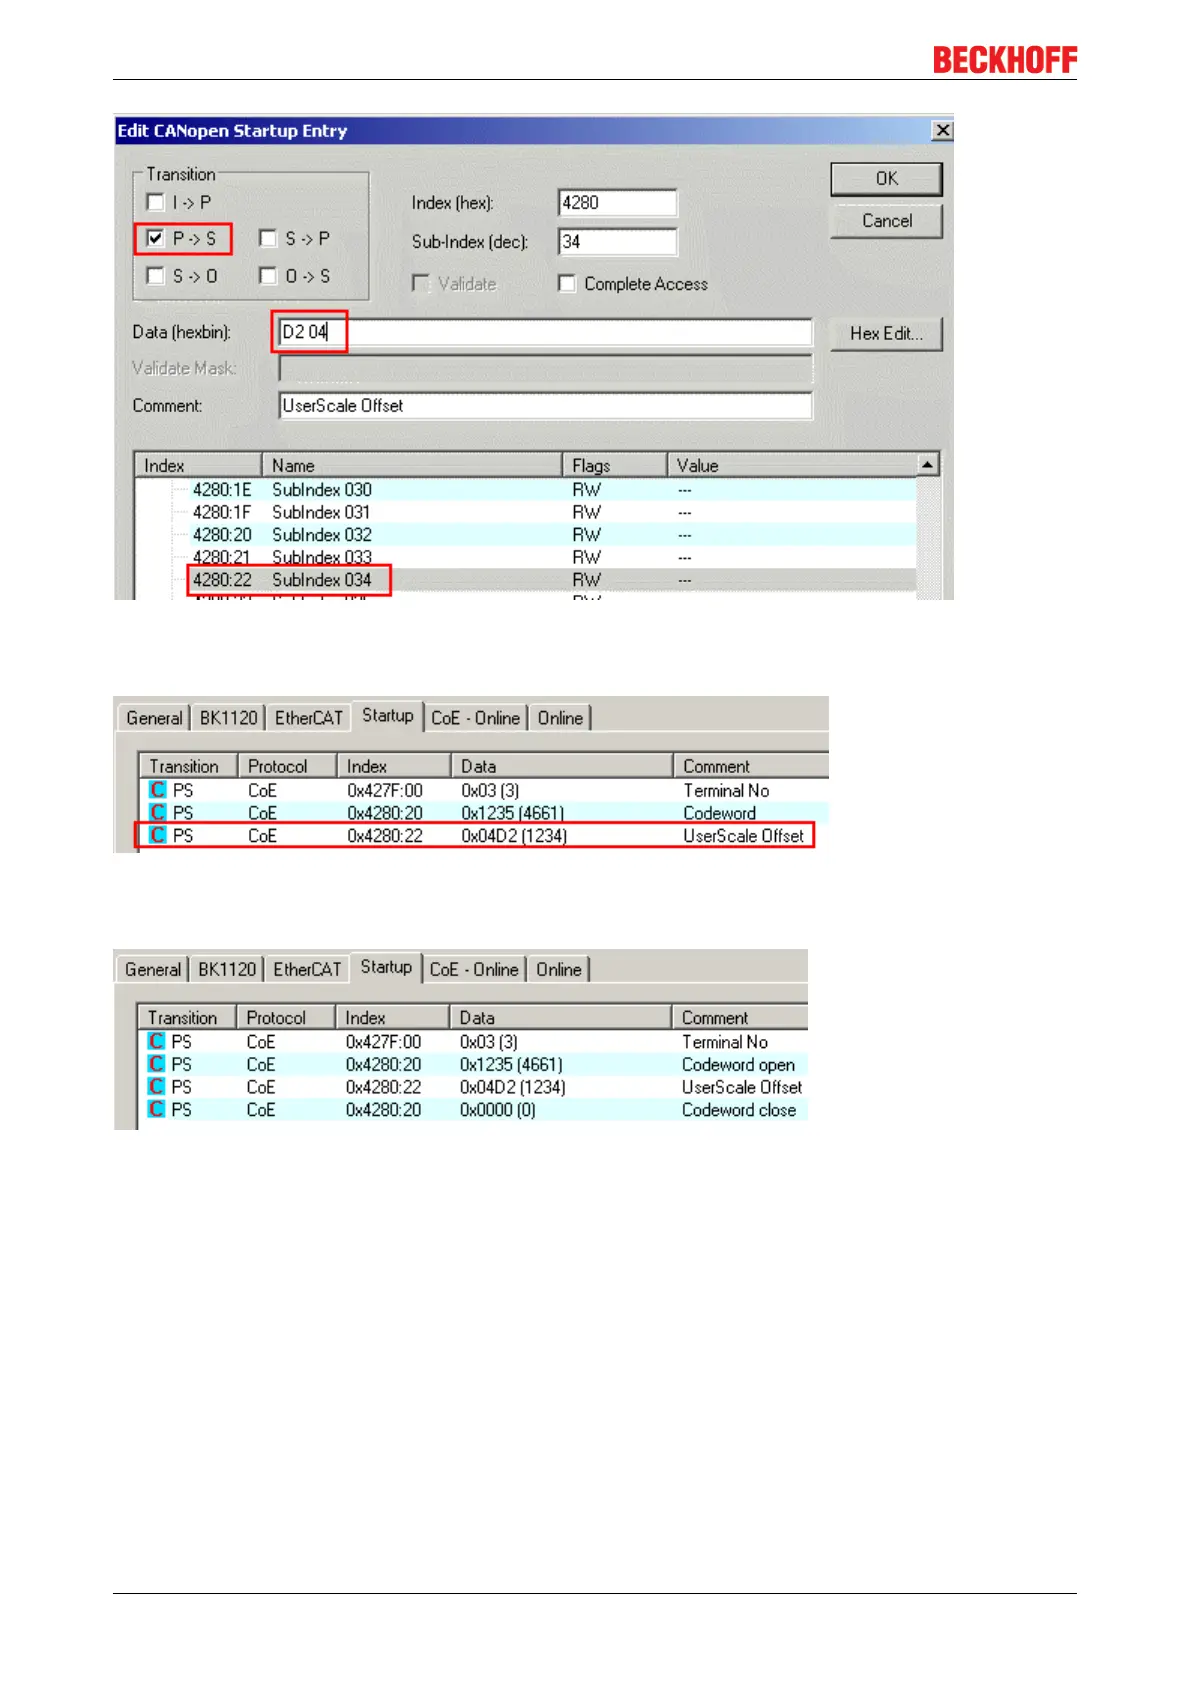Screen dimensions: 1191x1684
Task: Click the Flags column header
Action: pos(615,466)
